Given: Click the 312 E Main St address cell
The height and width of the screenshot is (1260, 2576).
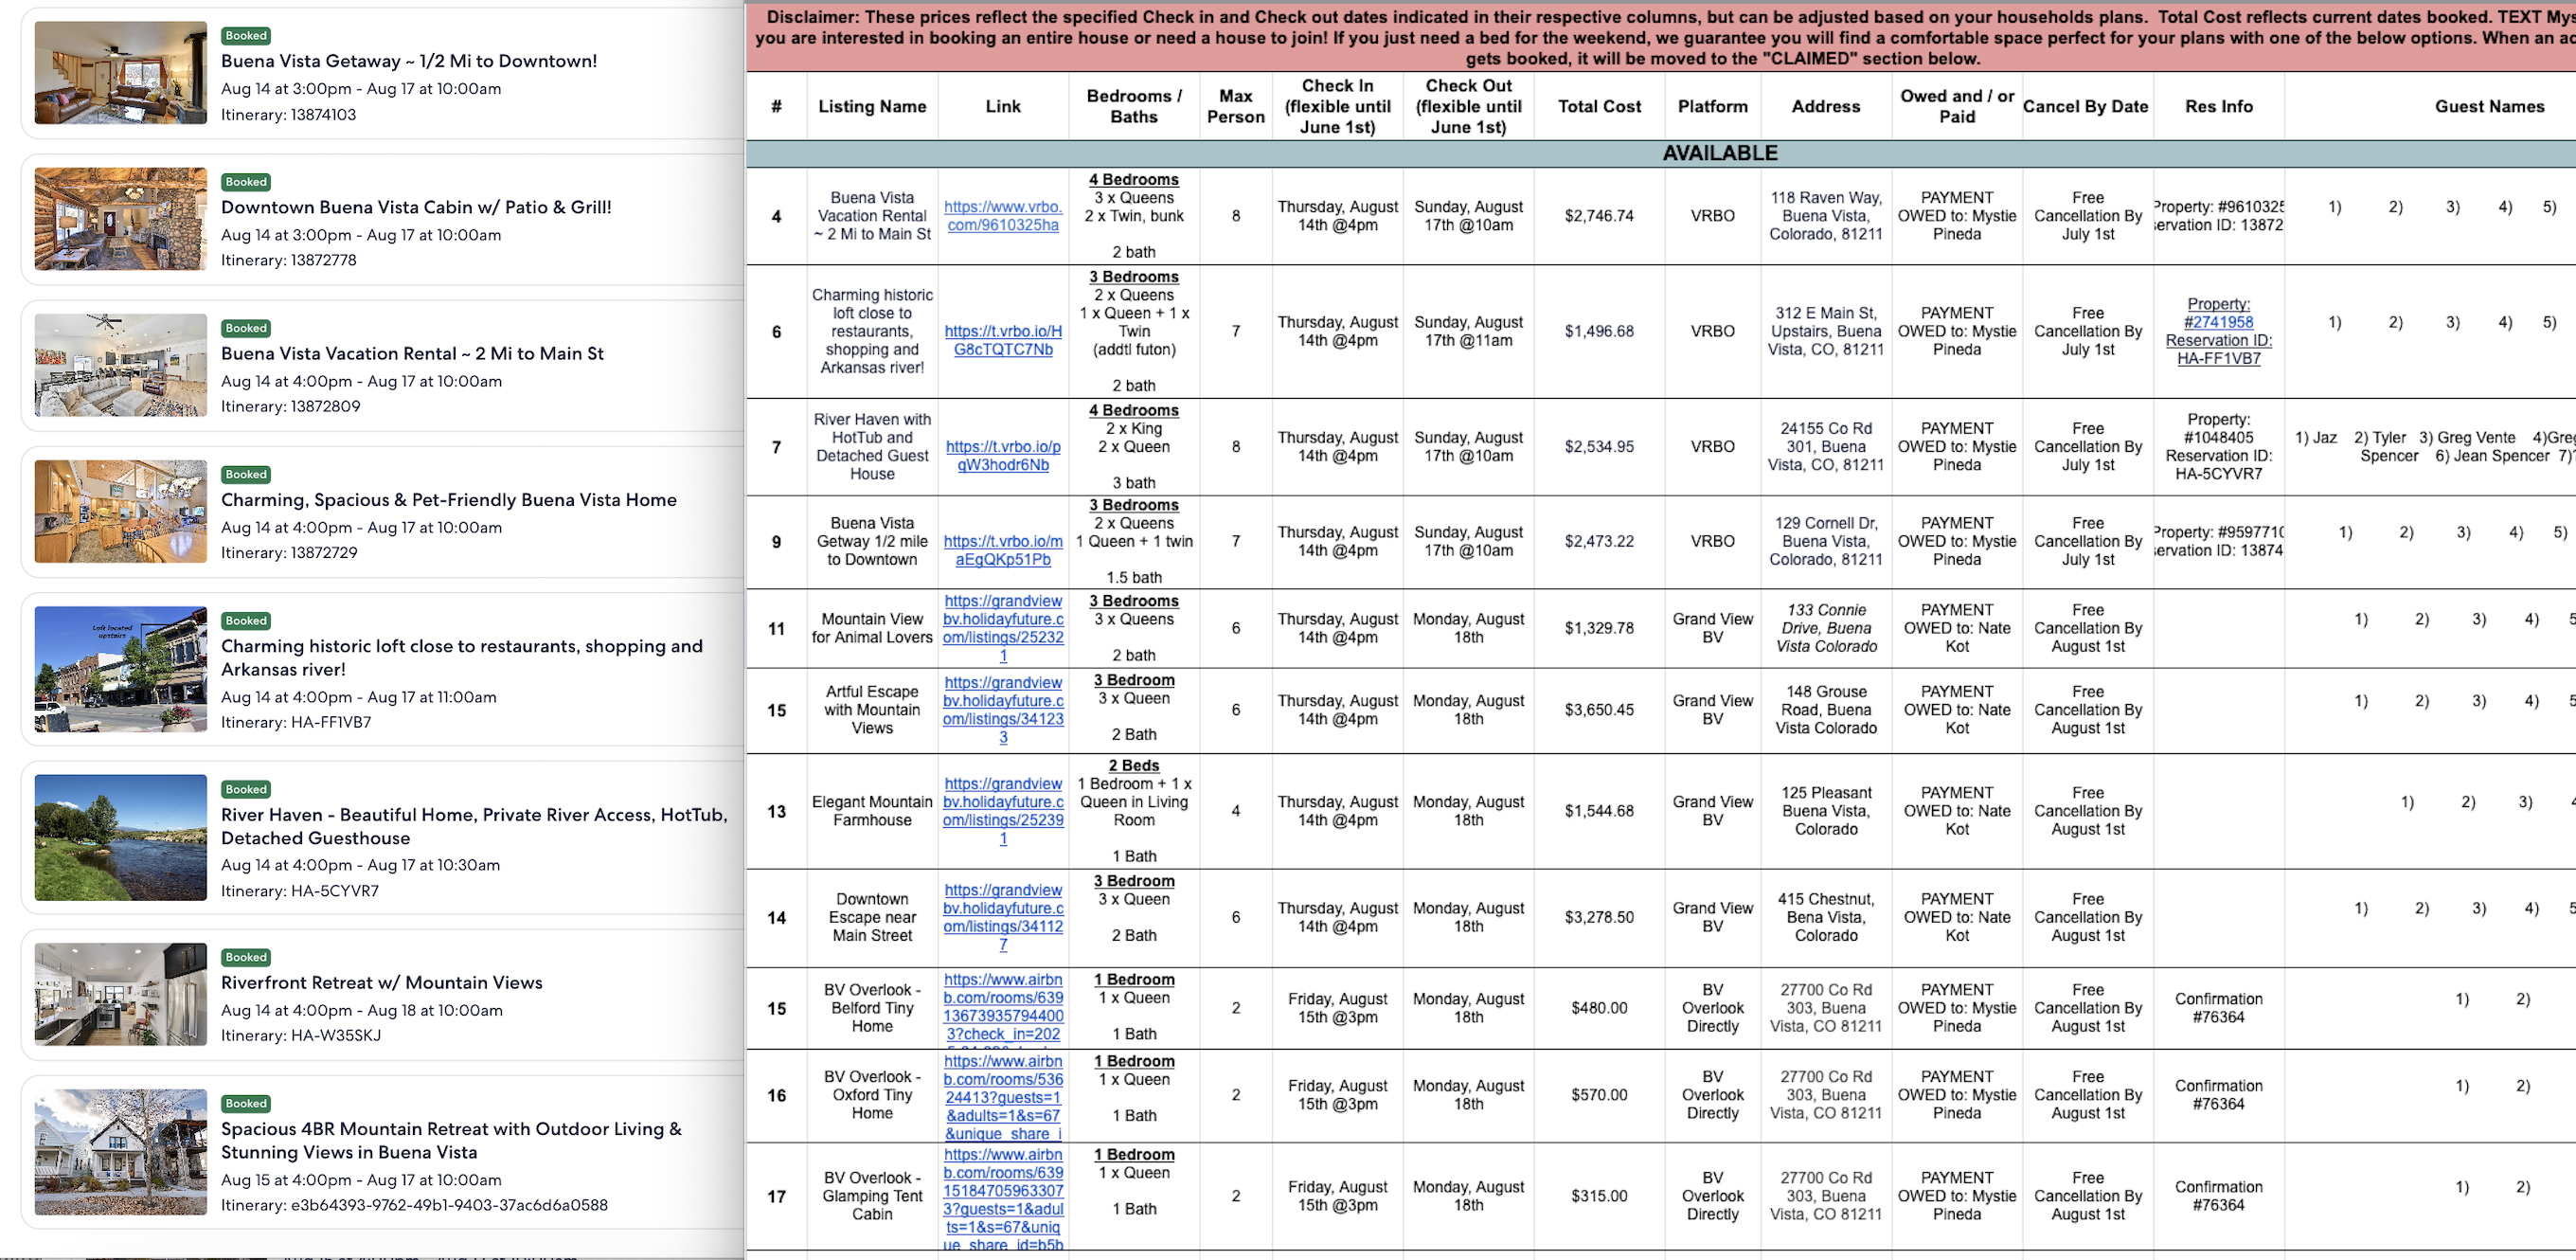Looking at the screenshot, I should 1826,331.
